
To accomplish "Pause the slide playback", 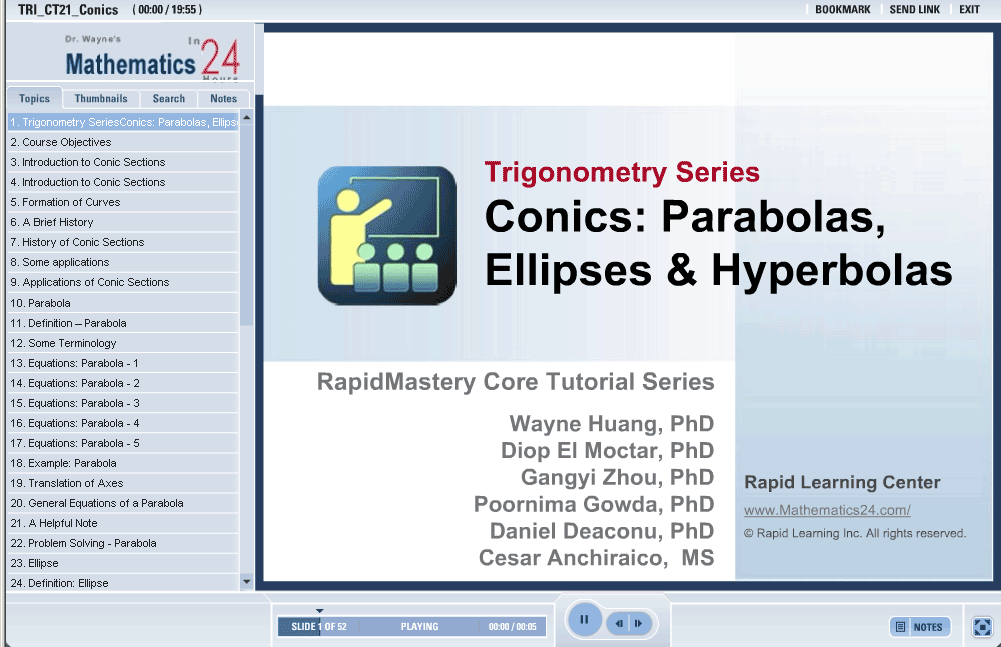I will (583, 620).
